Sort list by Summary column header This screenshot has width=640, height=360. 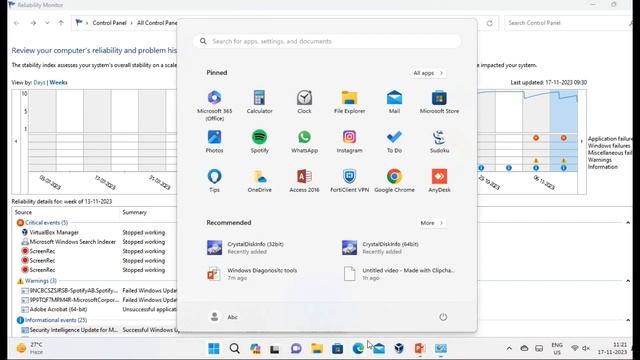pos(134,212)
